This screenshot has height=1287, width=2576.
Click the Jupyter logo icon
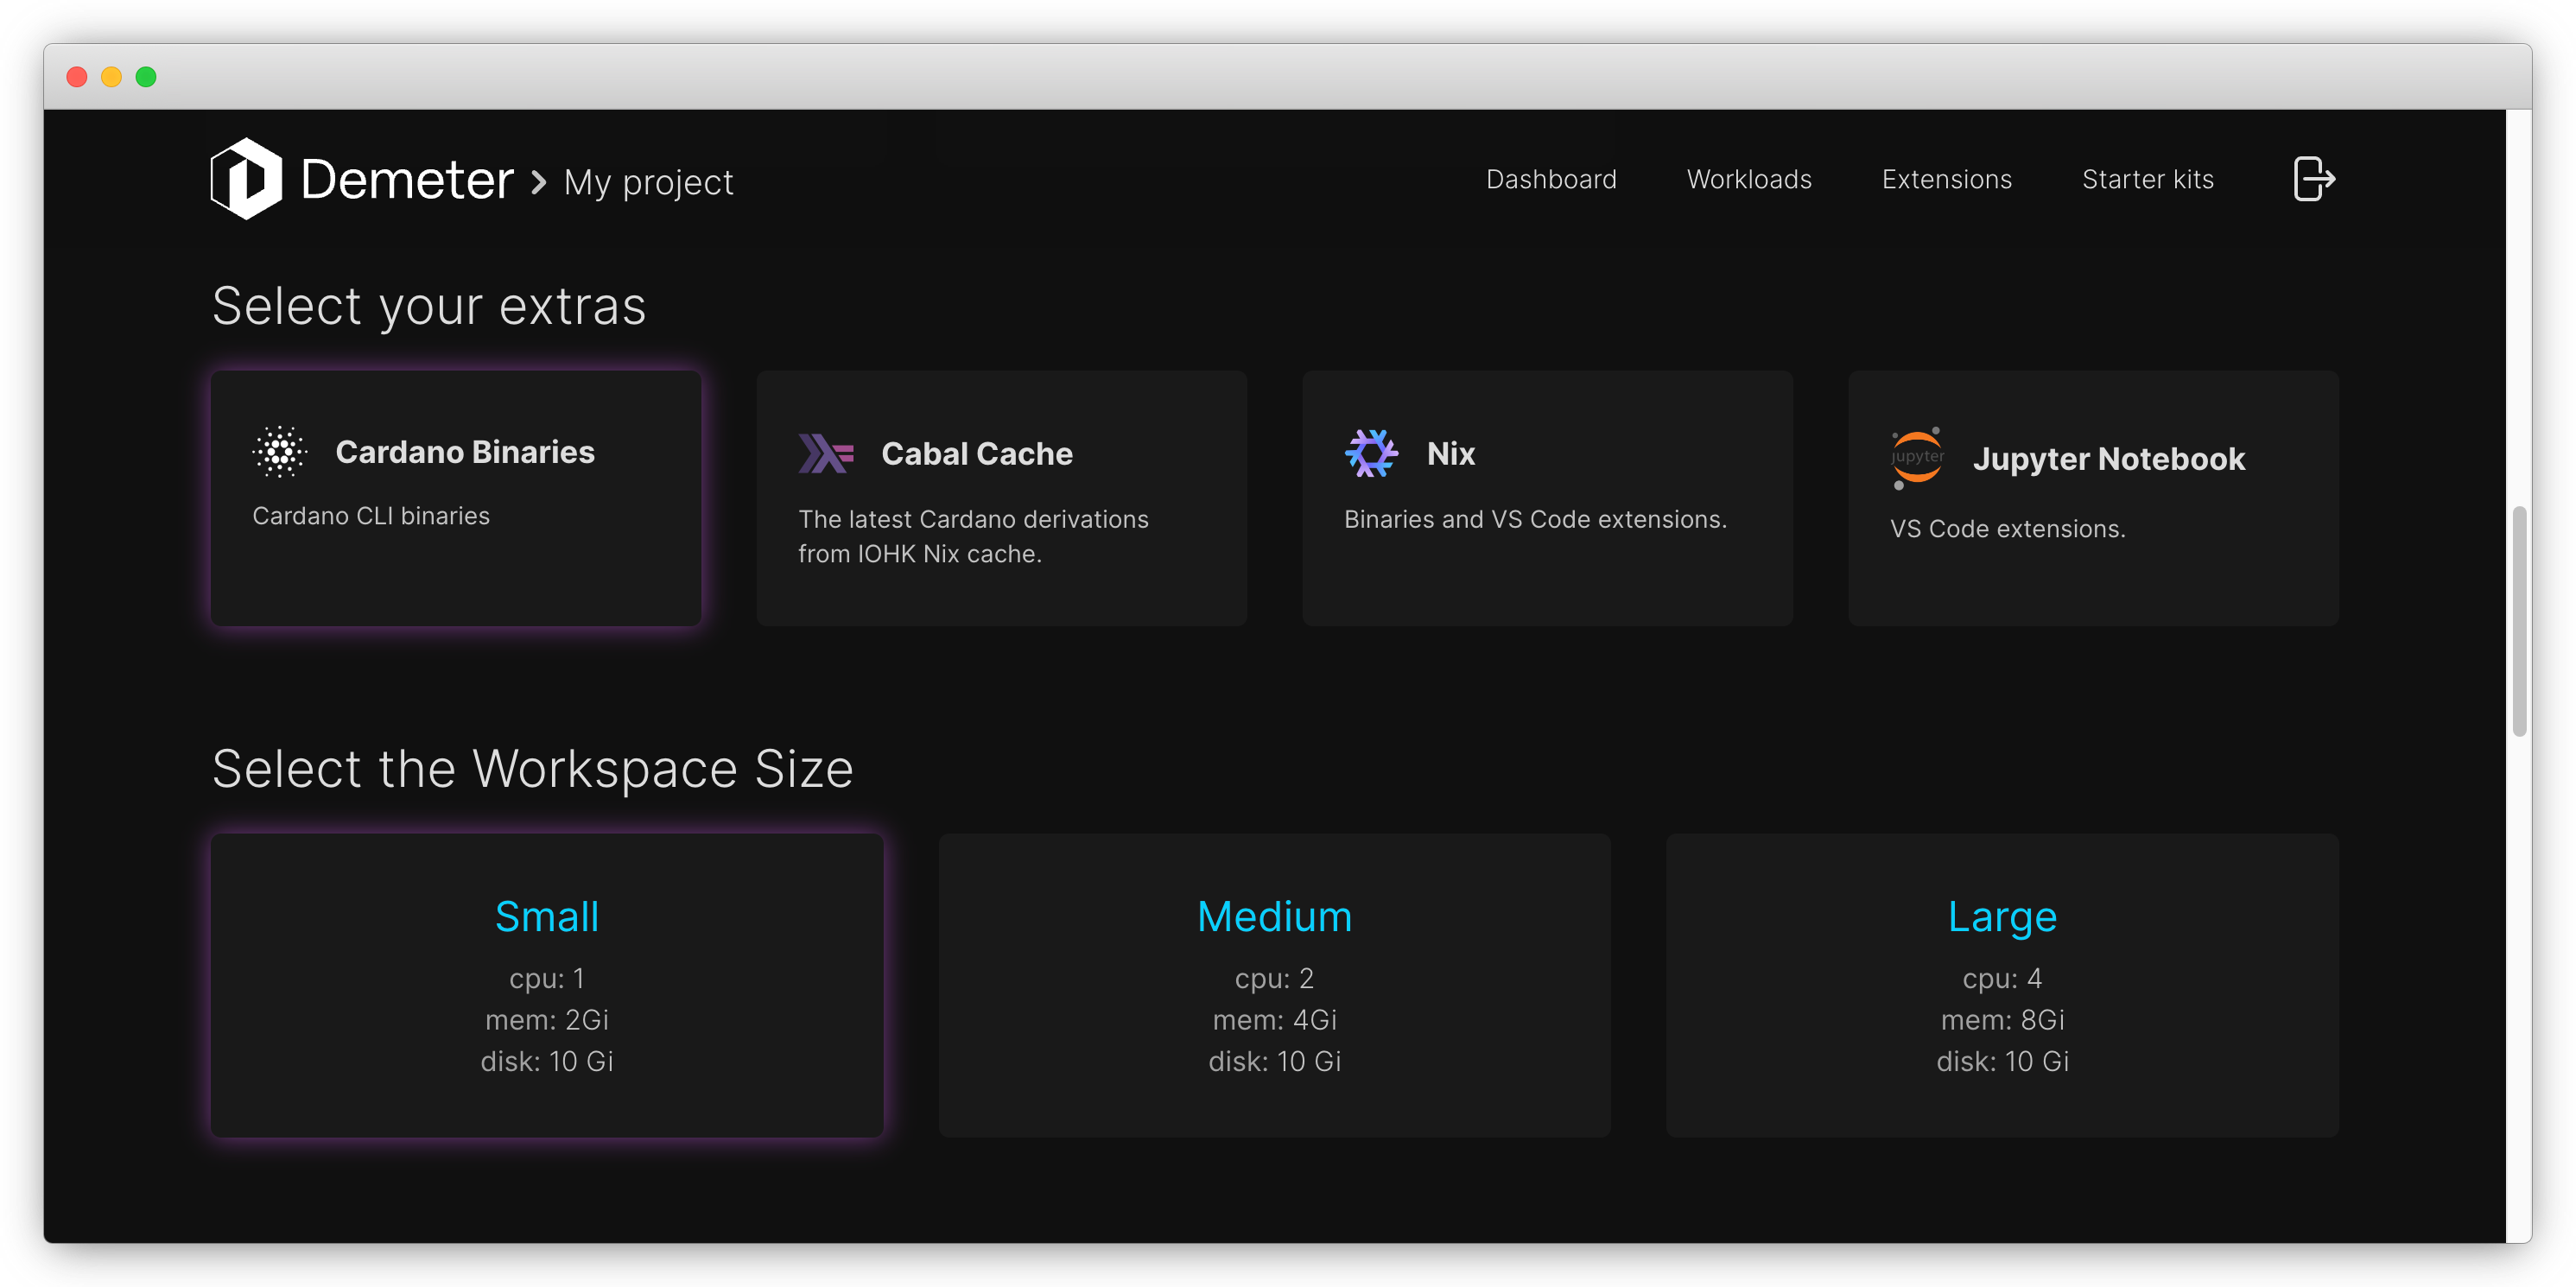click(x=1917, y=458)
